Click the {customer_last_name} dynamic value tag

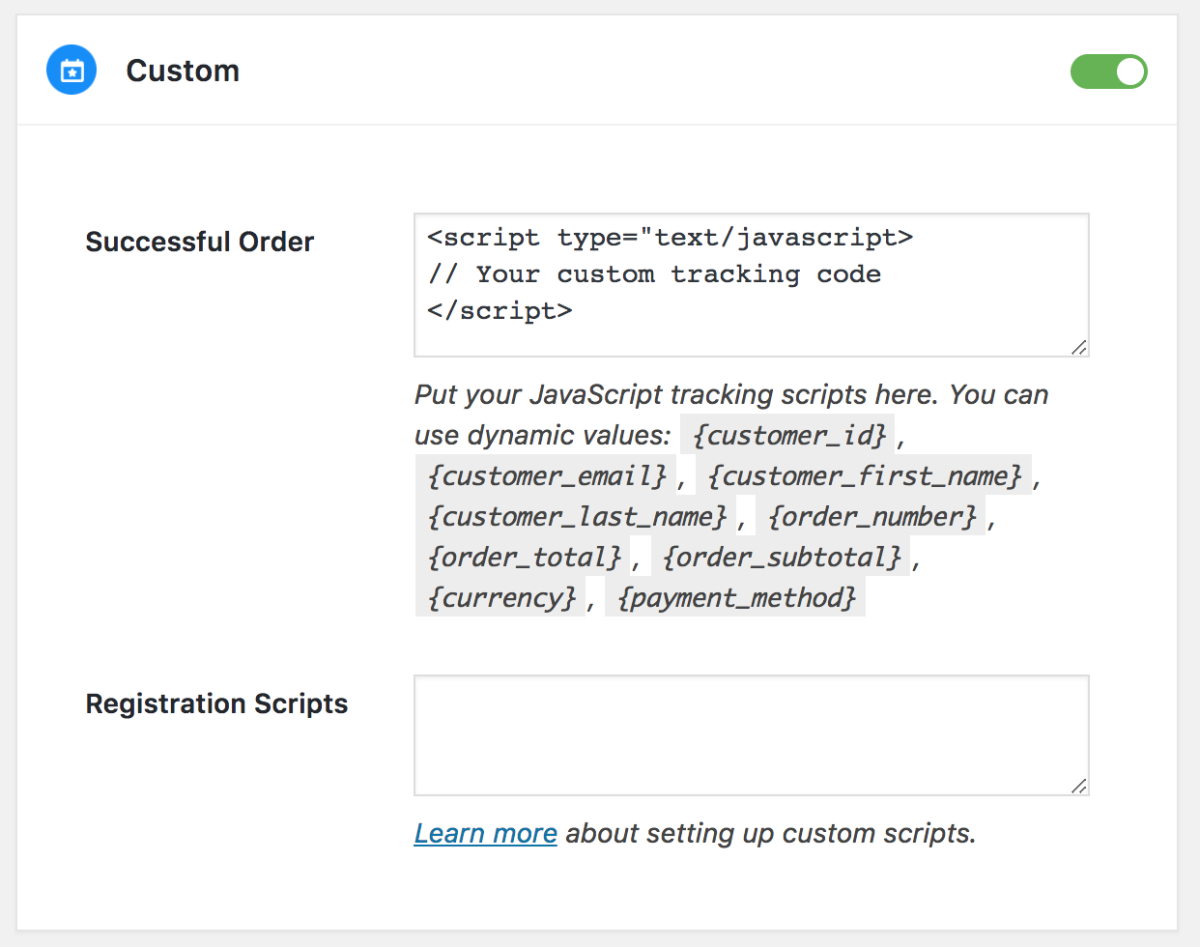[x=576, y=517]
